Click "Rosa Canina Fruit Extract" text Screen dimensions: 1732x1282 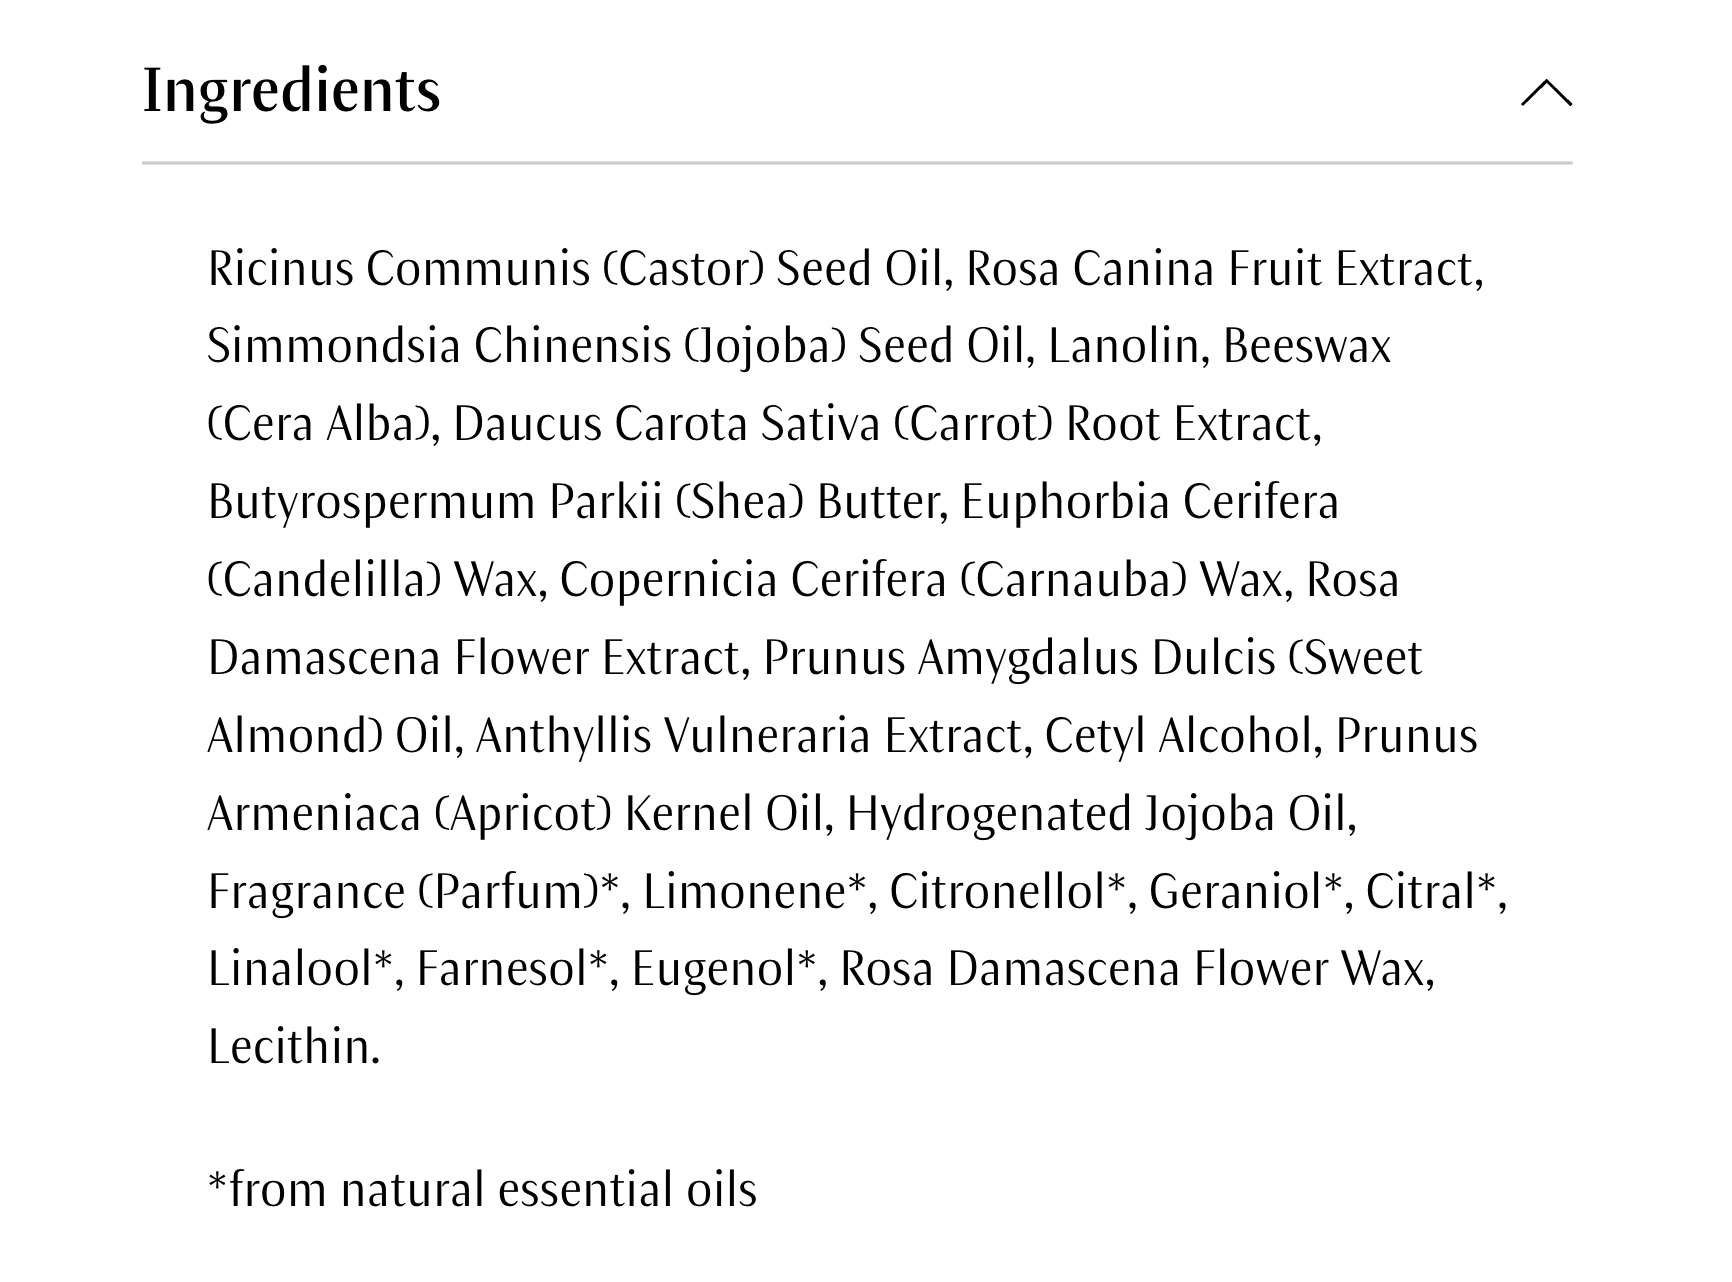click(1222, 269)
